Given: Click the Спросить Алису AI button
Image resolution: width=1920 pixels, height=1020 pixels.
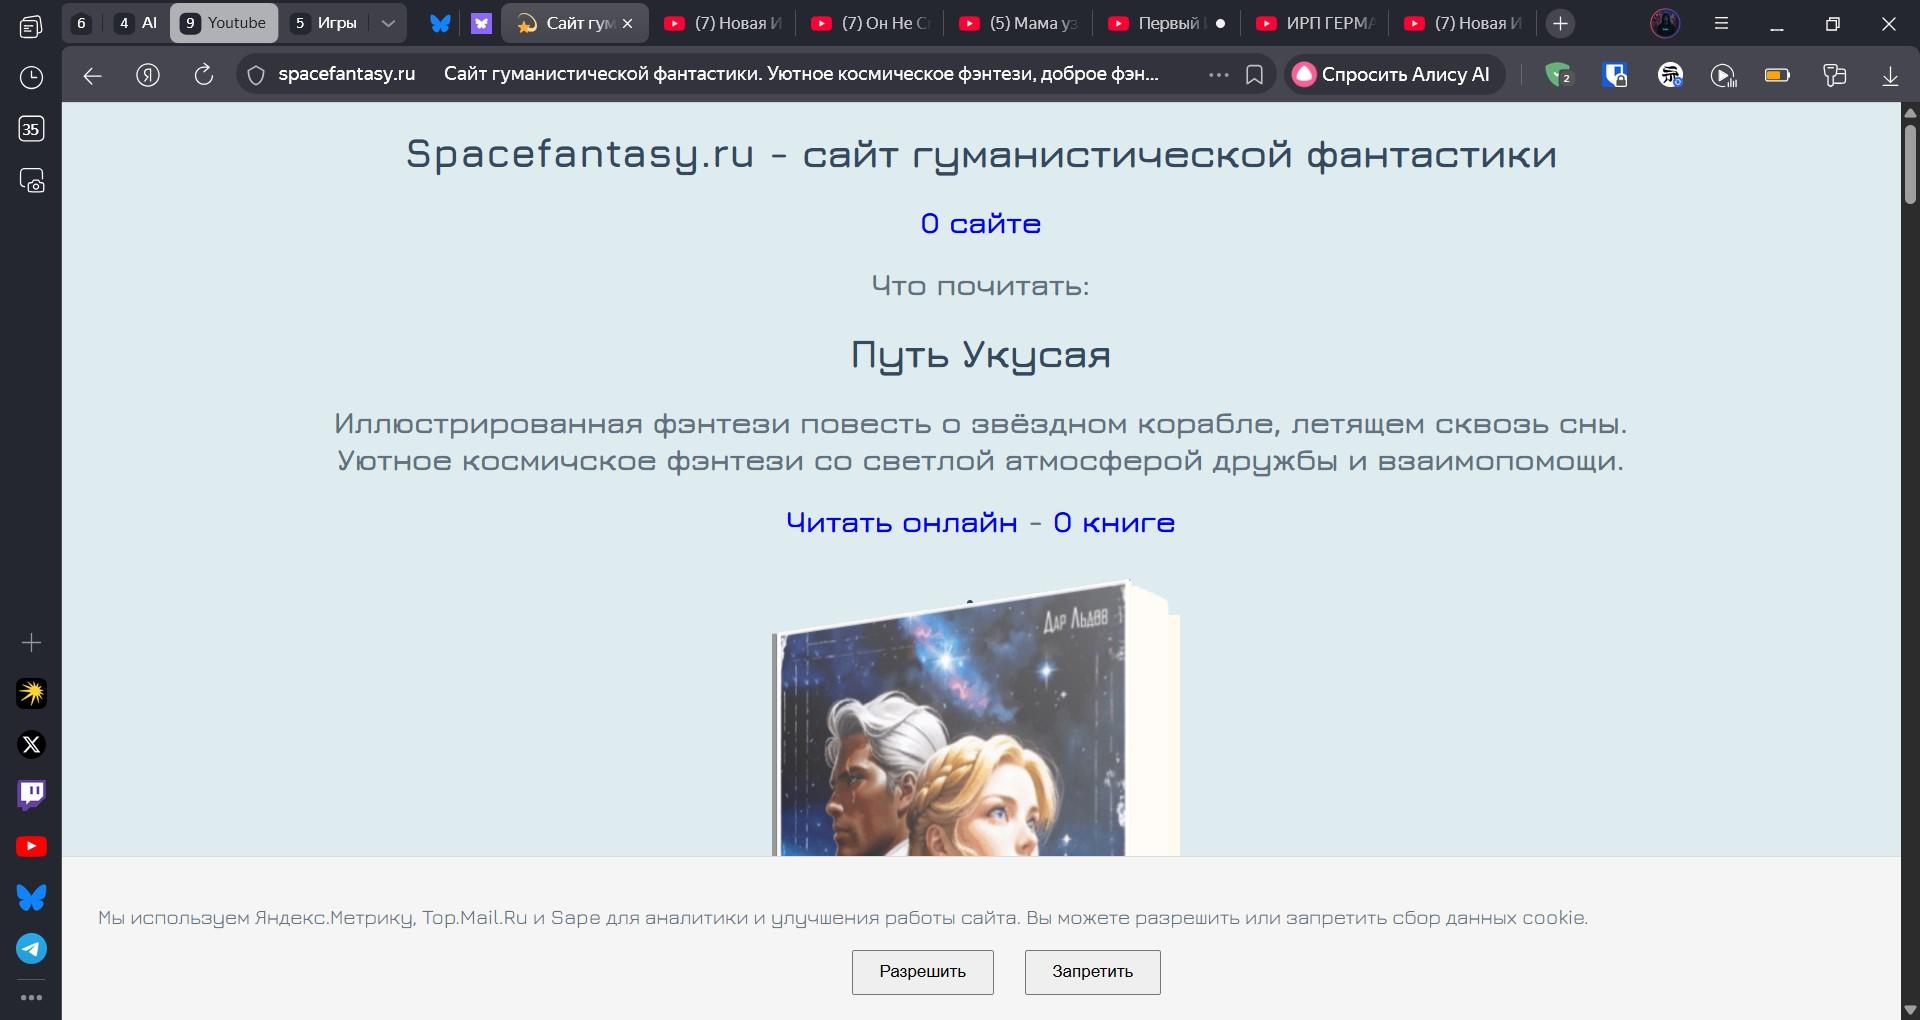Looking at the screenshot, I should click(x=1393, y=75).
